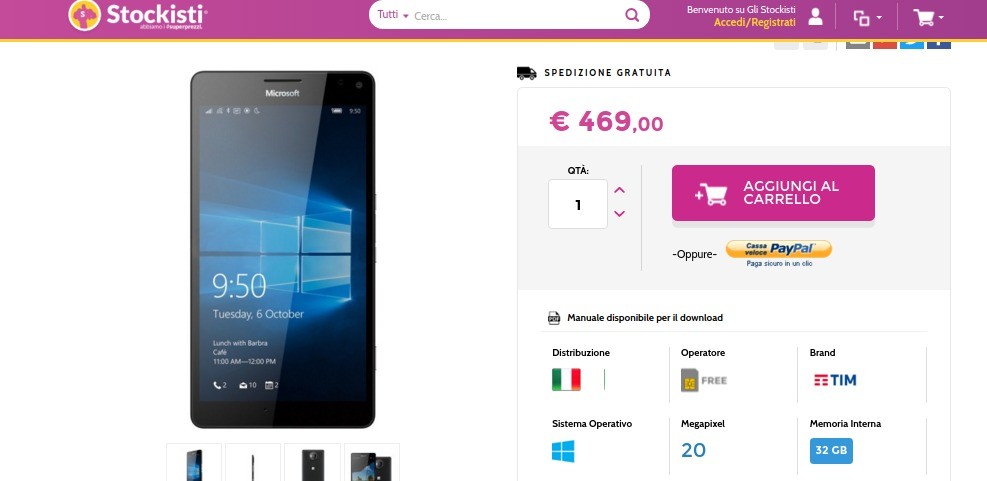This screenshot has width=987, height=481.
Task: Click the Italian flag distribution icon
Action: [x=566, y=380]
